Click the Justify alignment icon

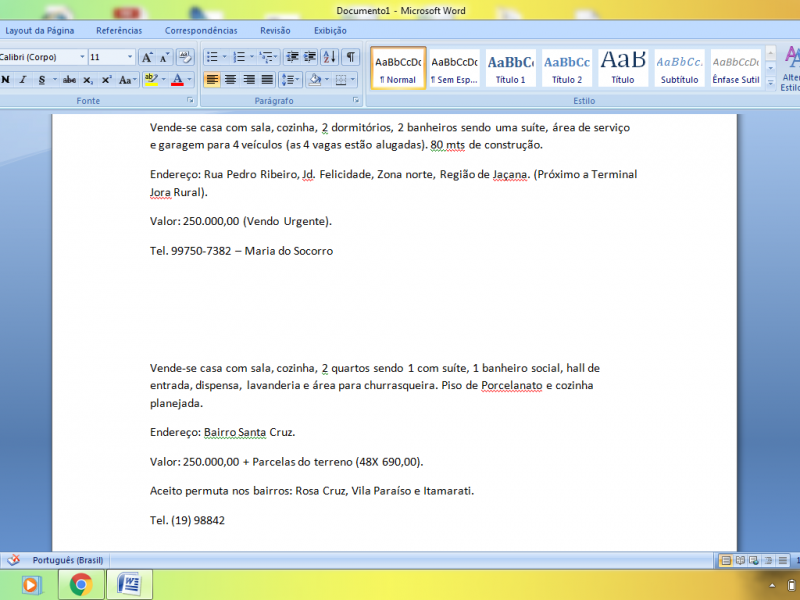coord(267,80)
